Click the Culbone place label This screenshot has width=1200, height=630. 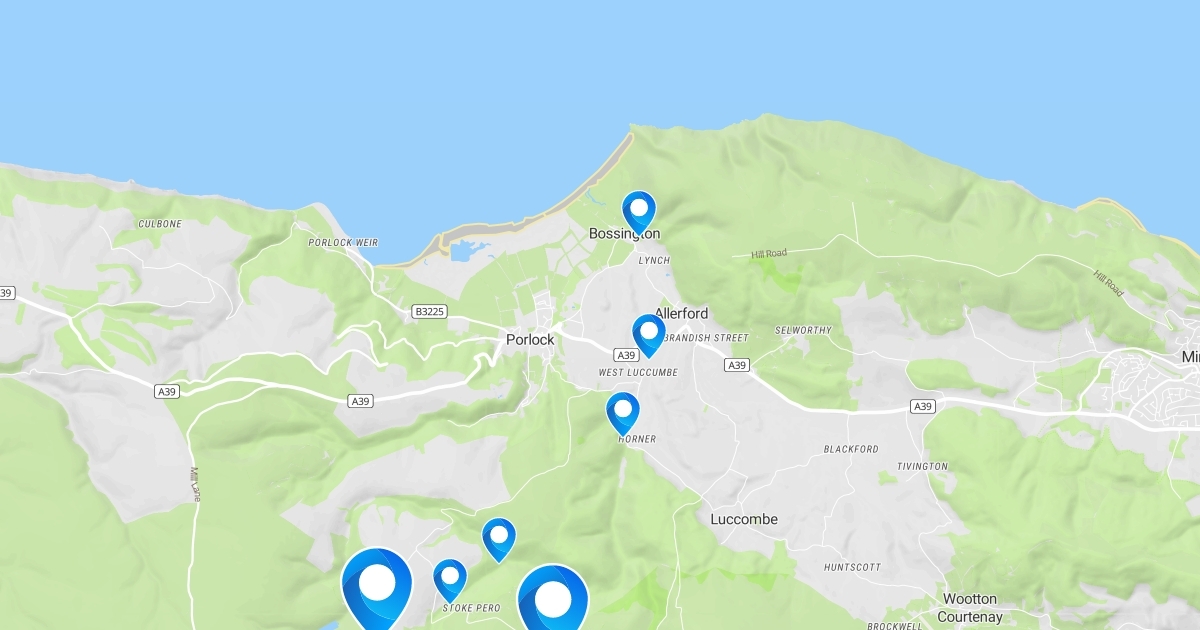point(160,224)
